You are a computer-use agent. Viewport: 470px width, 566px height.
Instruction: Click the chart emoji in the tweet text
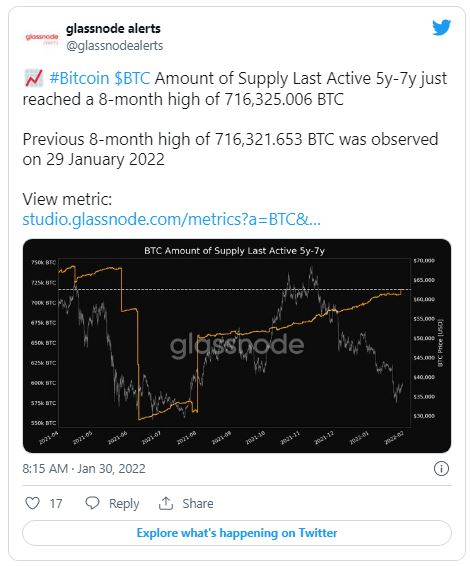(34, 78)
